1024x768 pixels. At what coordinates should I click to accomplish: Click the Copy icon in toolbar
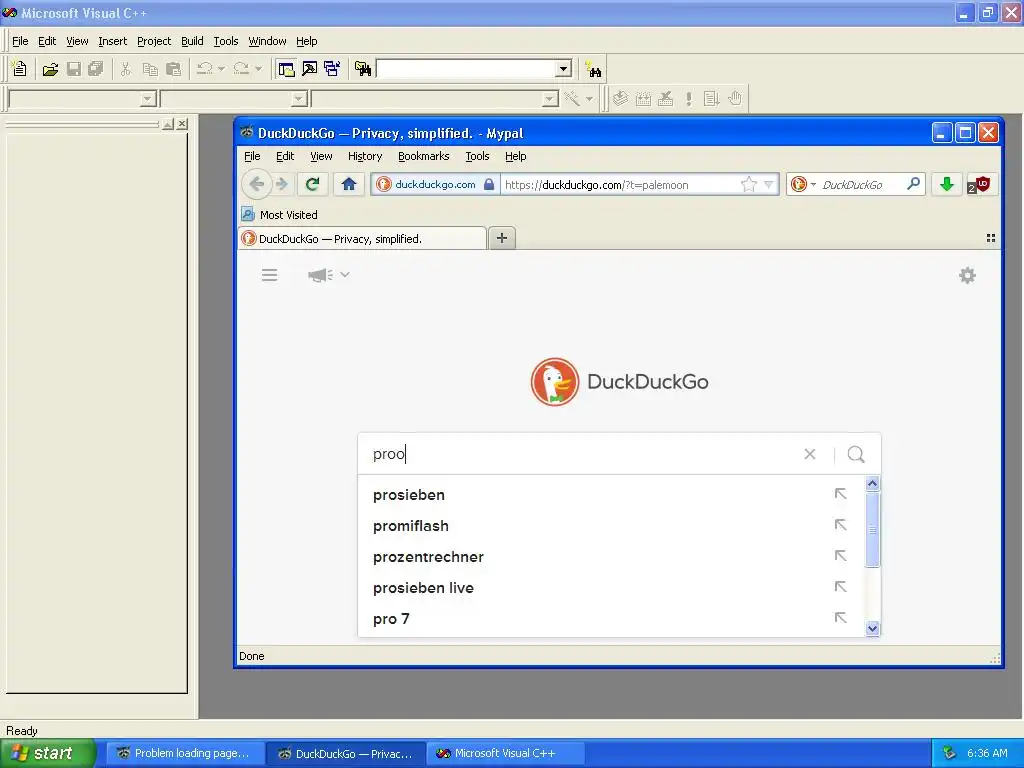pyautogui.click(x=150, y=69)
